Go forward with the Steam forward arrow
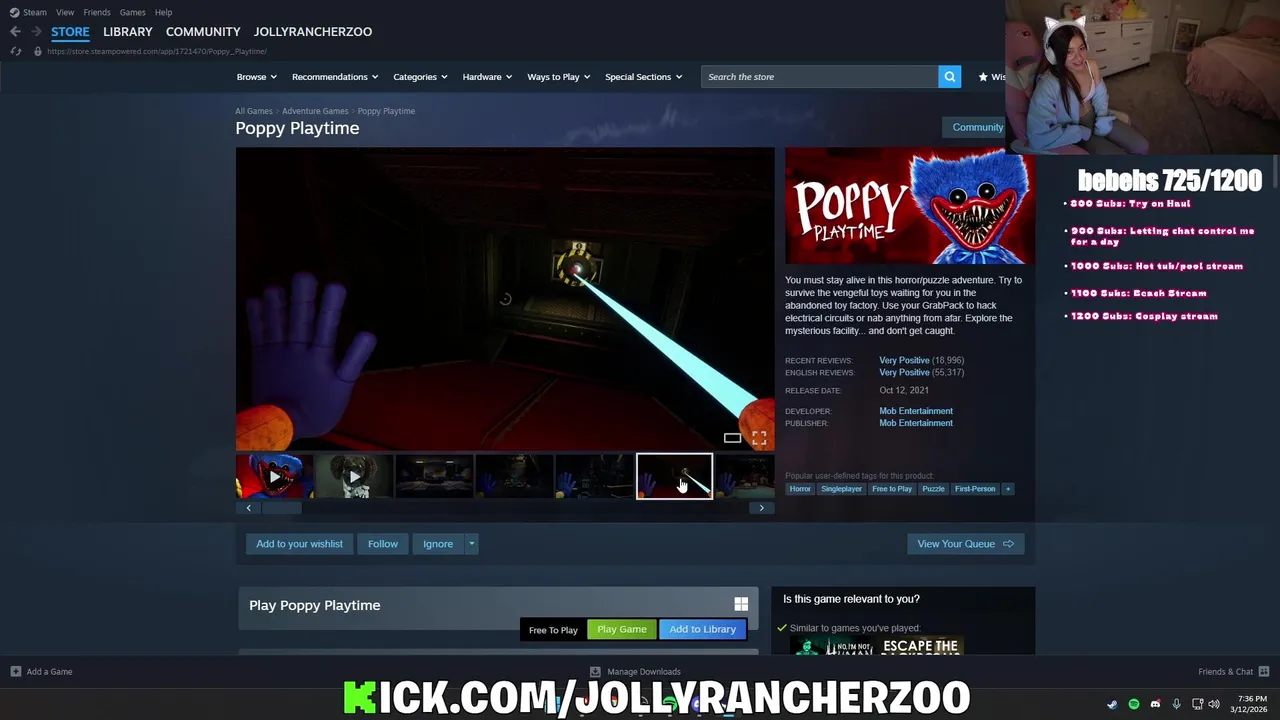Screen dimensions: 1280x720 36,32
